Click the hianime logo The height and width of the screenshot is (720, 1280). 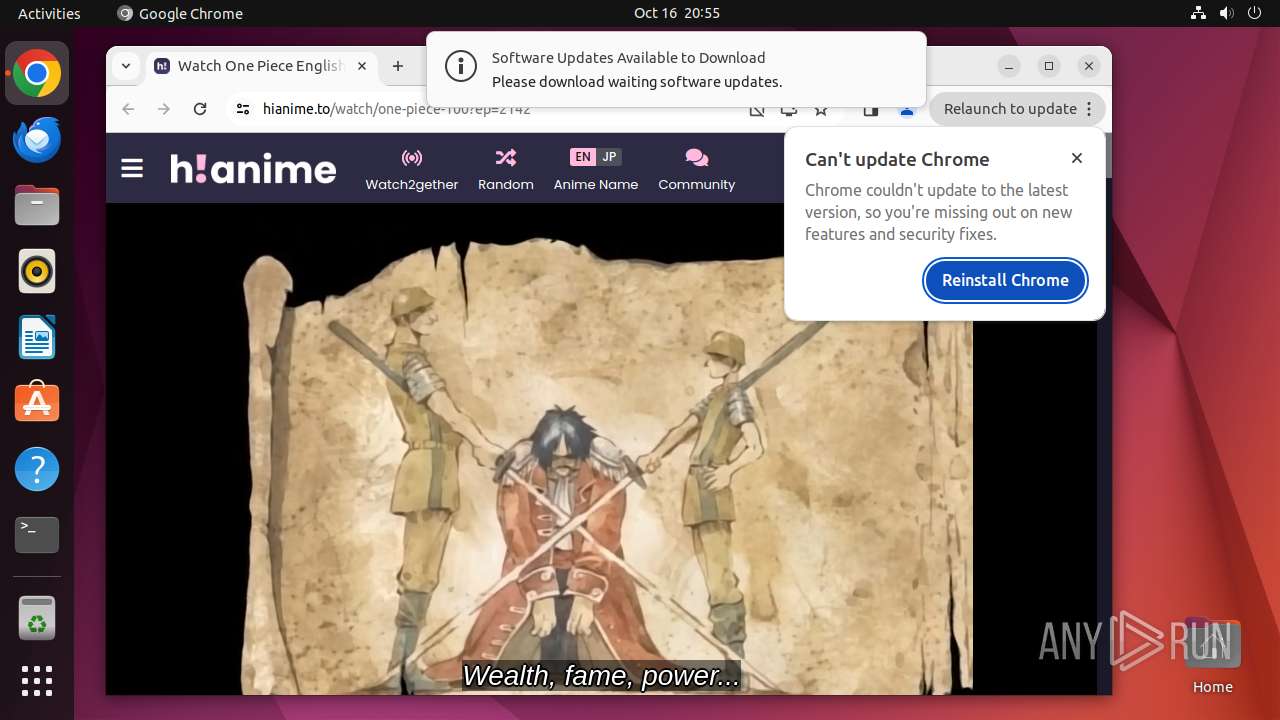point(253,168)
